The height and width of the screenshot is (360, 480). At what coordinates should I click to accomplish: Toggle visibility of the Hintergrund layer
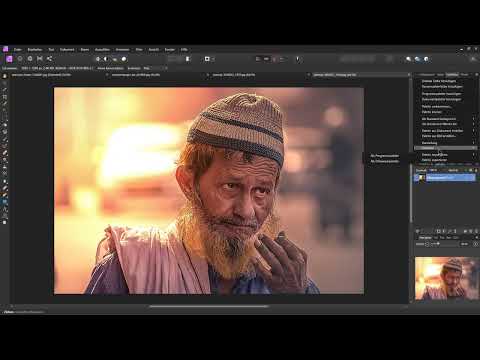point(416,178)
